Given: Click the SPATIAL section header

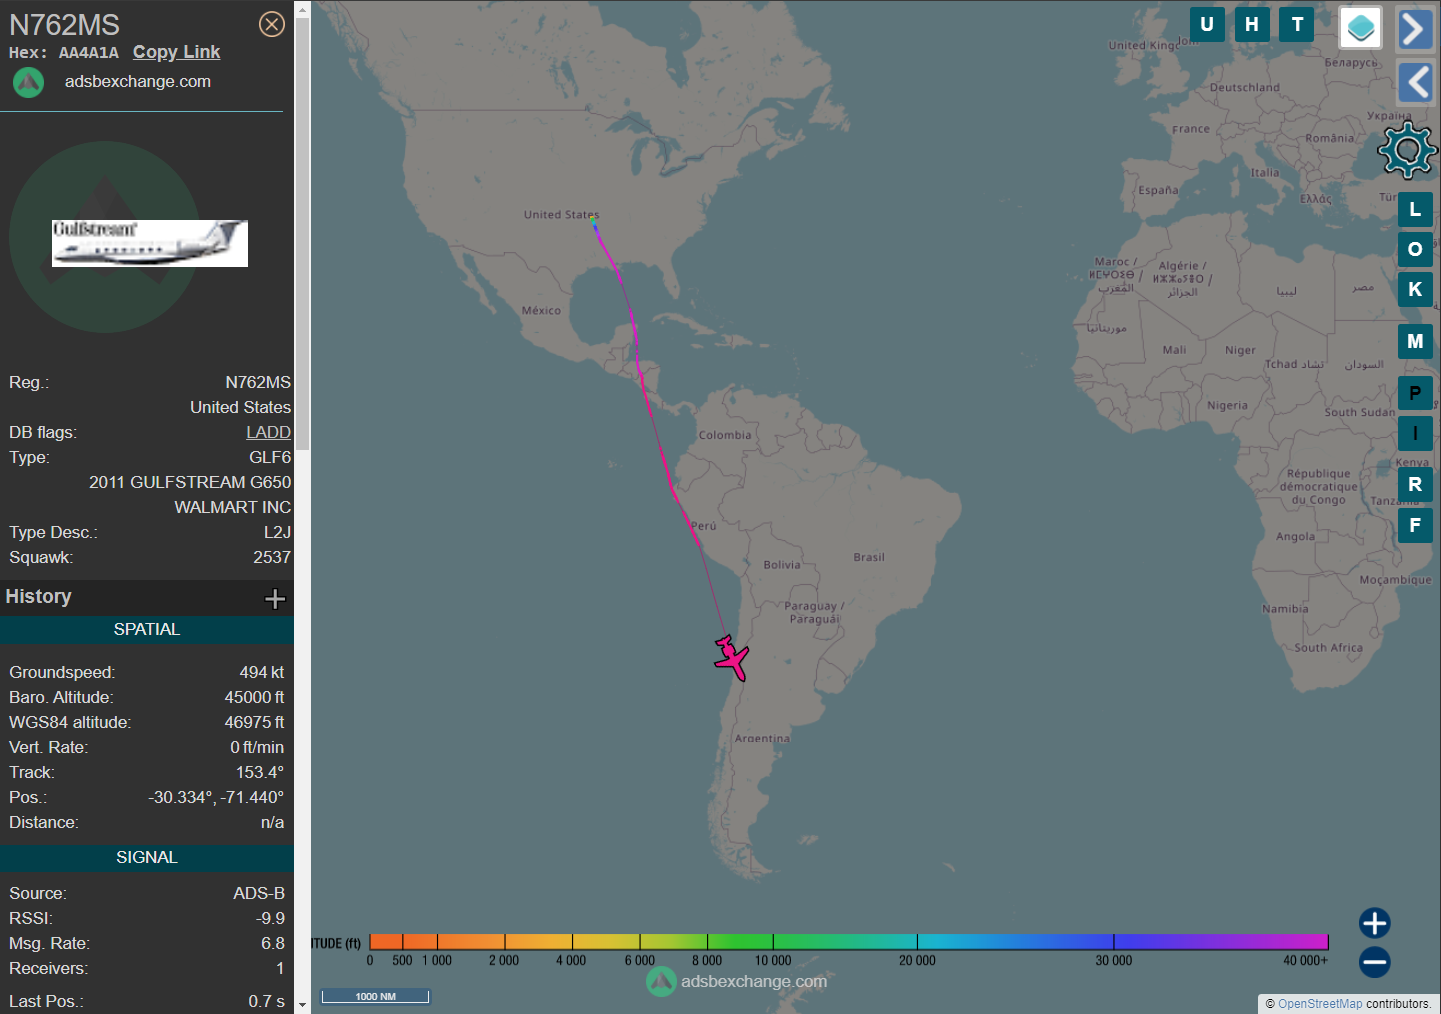Looking at the screenshot, I should tap(147, 630).
